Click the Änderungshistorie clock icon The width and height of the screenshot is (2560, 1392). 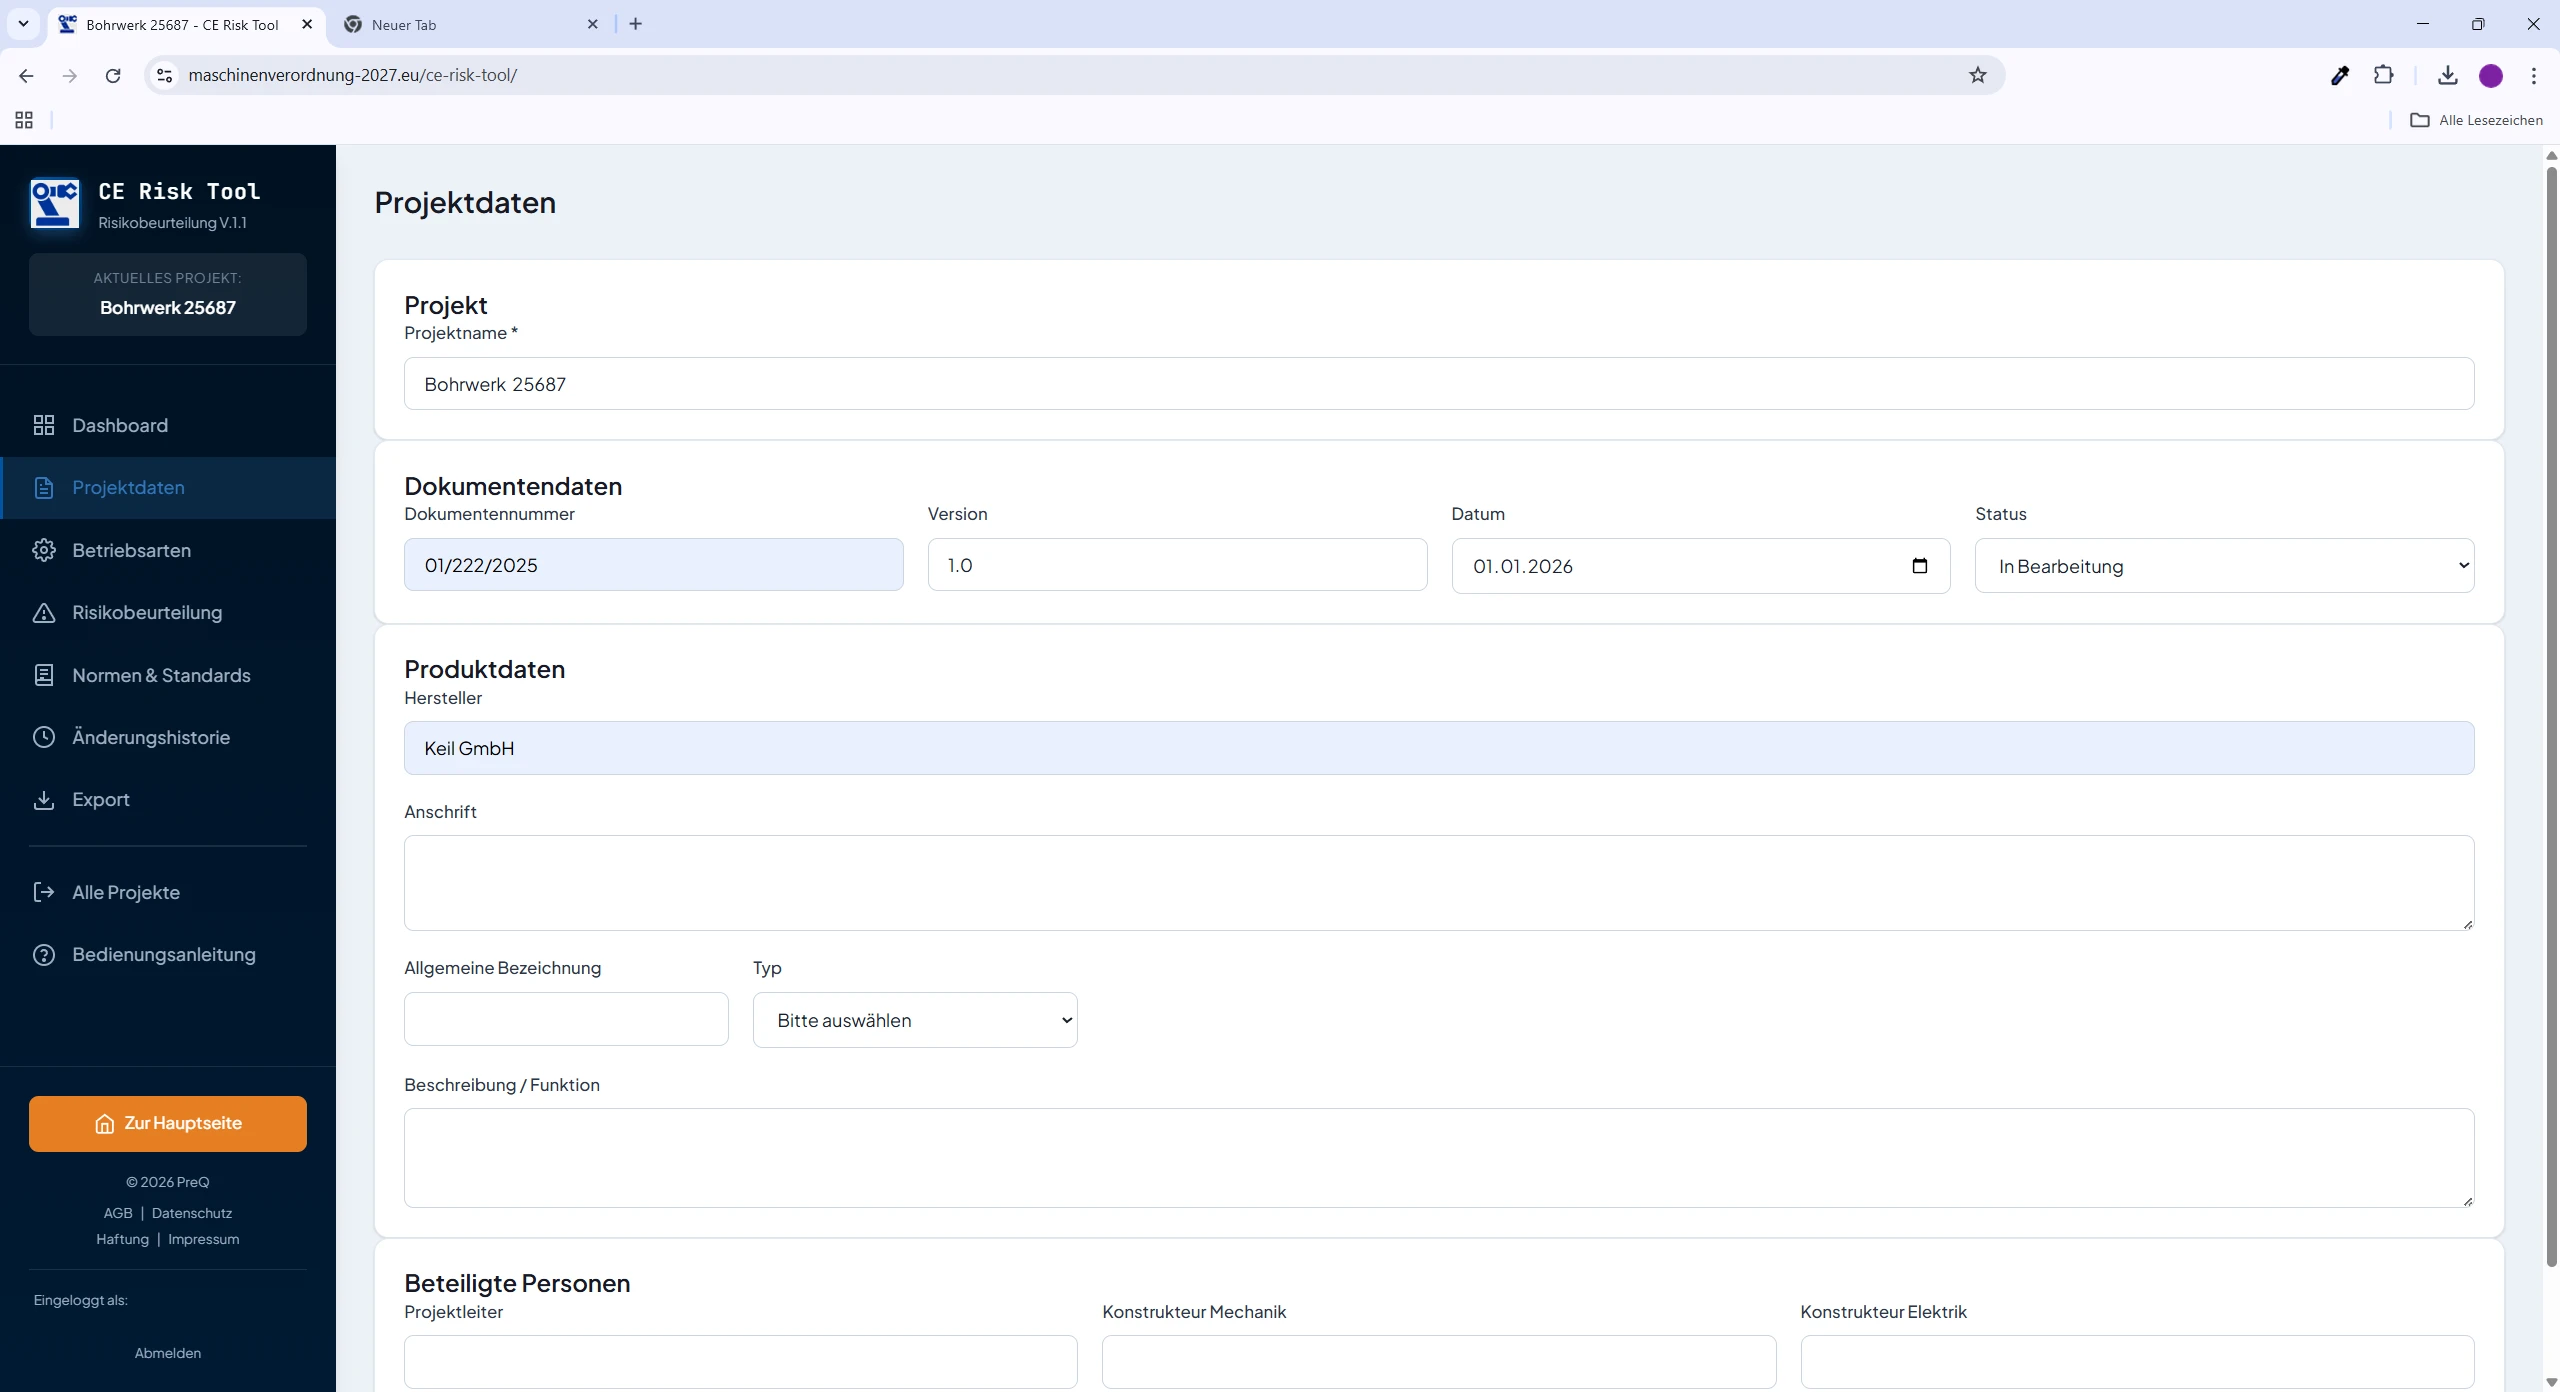(44, 737)
